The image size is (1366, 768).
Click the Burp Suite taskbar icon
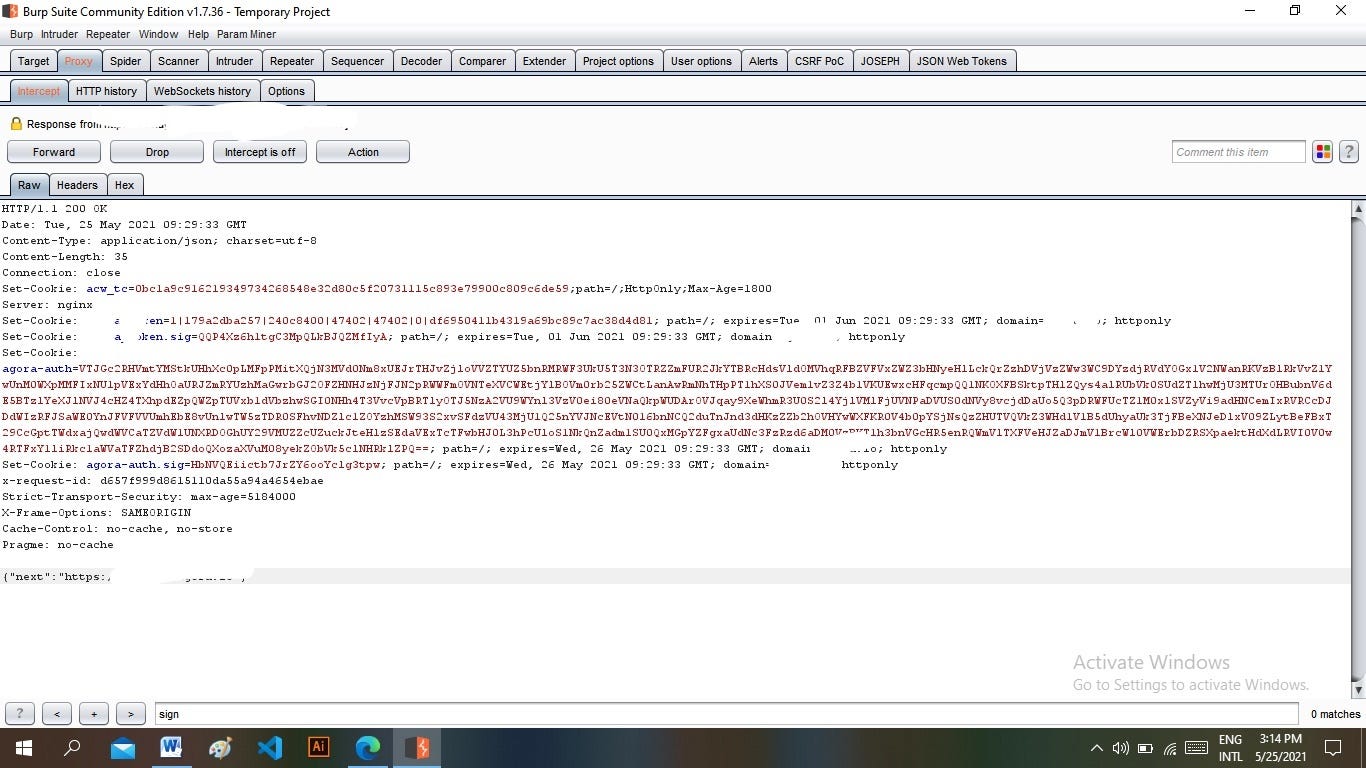[417, 748]
